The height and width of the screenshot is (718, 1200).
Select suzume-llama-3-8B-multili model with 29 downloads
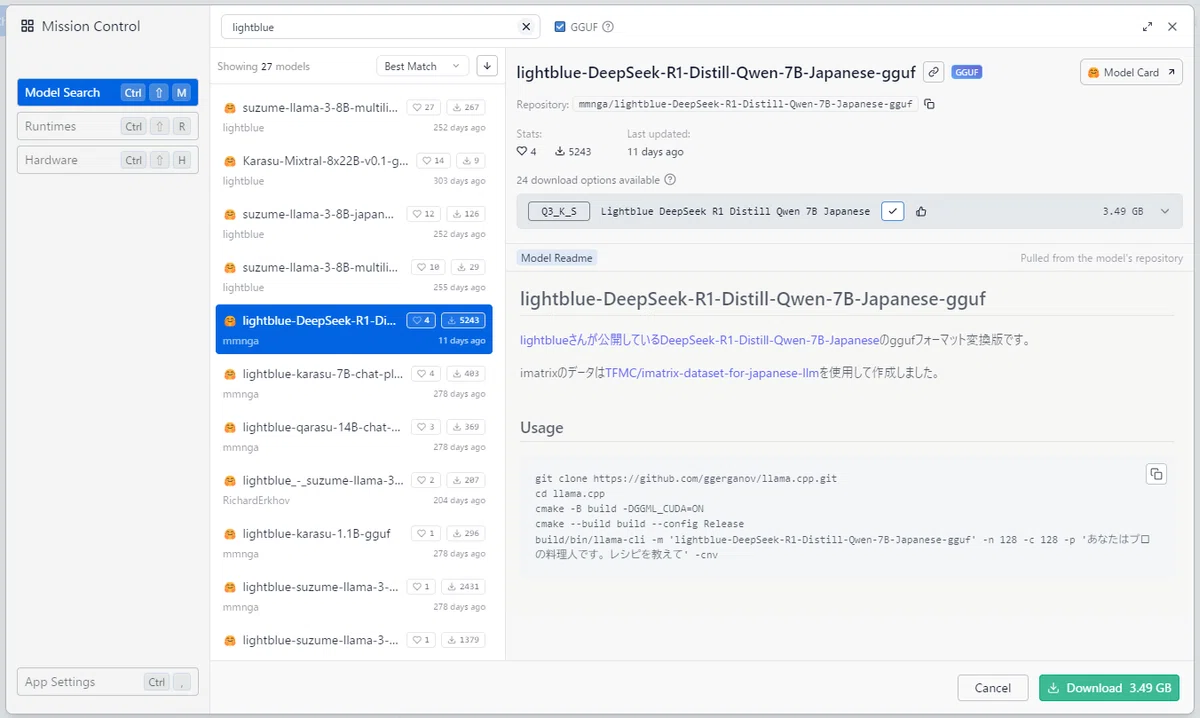354,276
